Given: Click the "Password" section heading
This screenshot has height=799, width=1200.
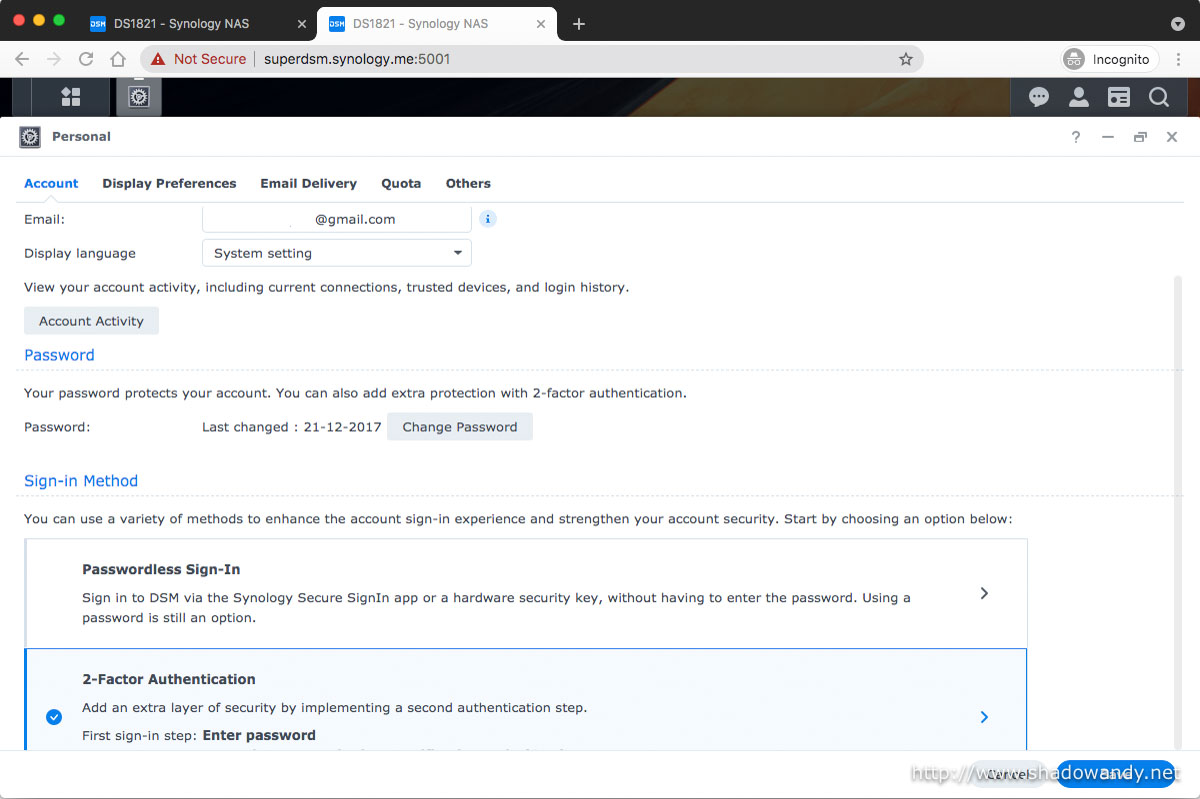Looking at the screenshot, I should [59, 355].
